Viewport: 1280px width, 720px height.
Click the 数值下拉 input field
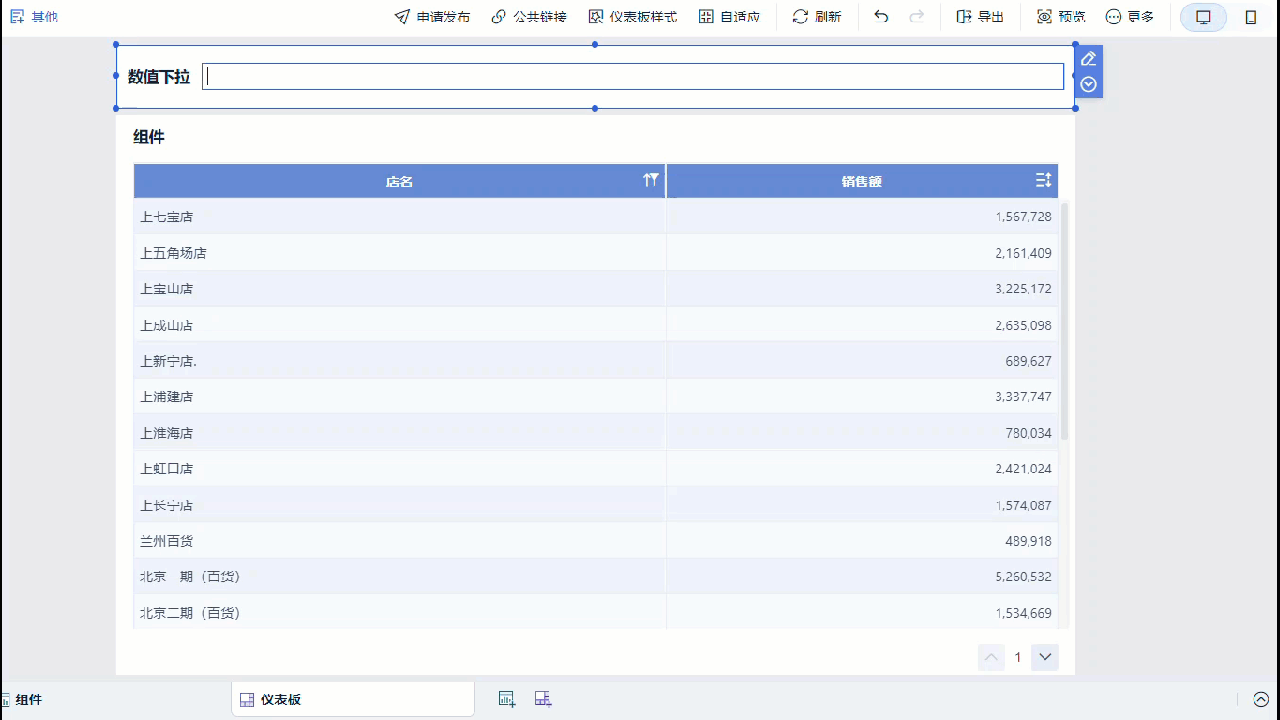[x=633, y=77]
